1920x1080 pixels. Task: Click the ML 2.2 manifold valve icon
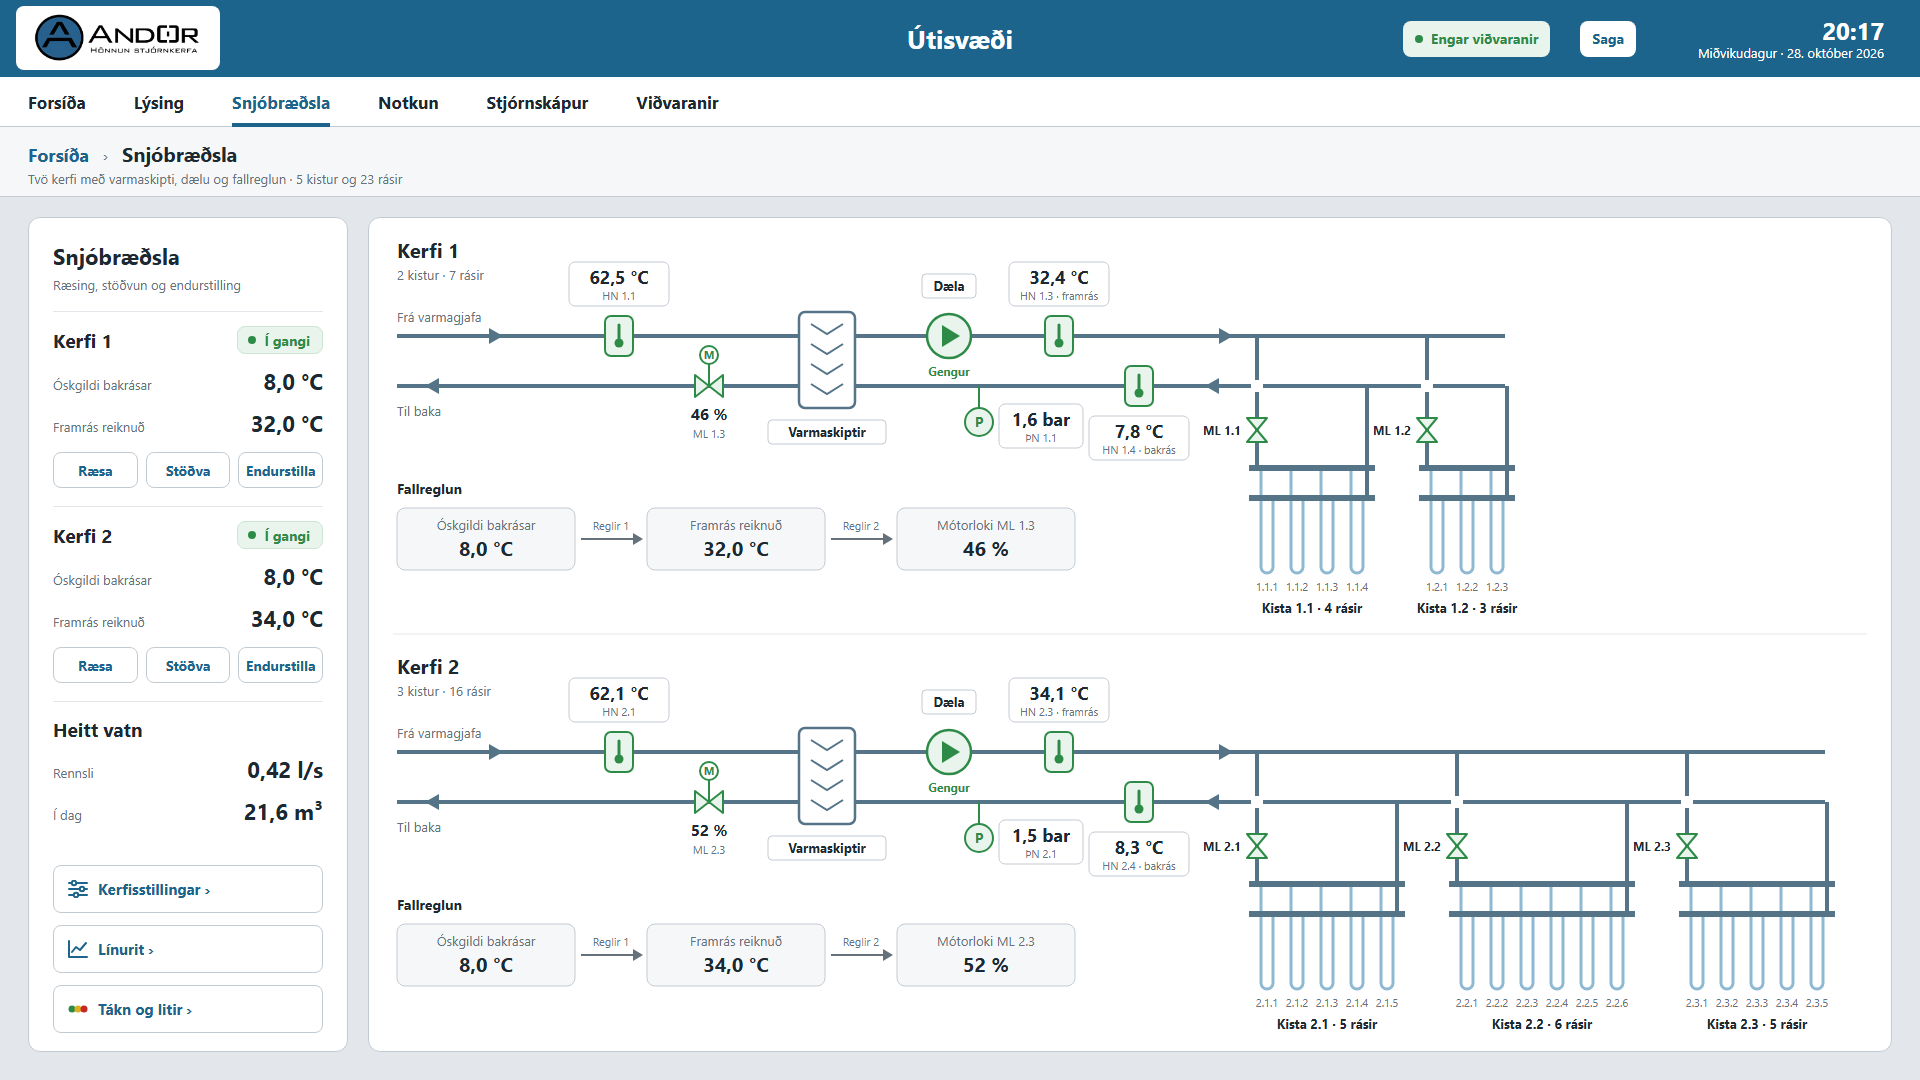[1457, 846]
